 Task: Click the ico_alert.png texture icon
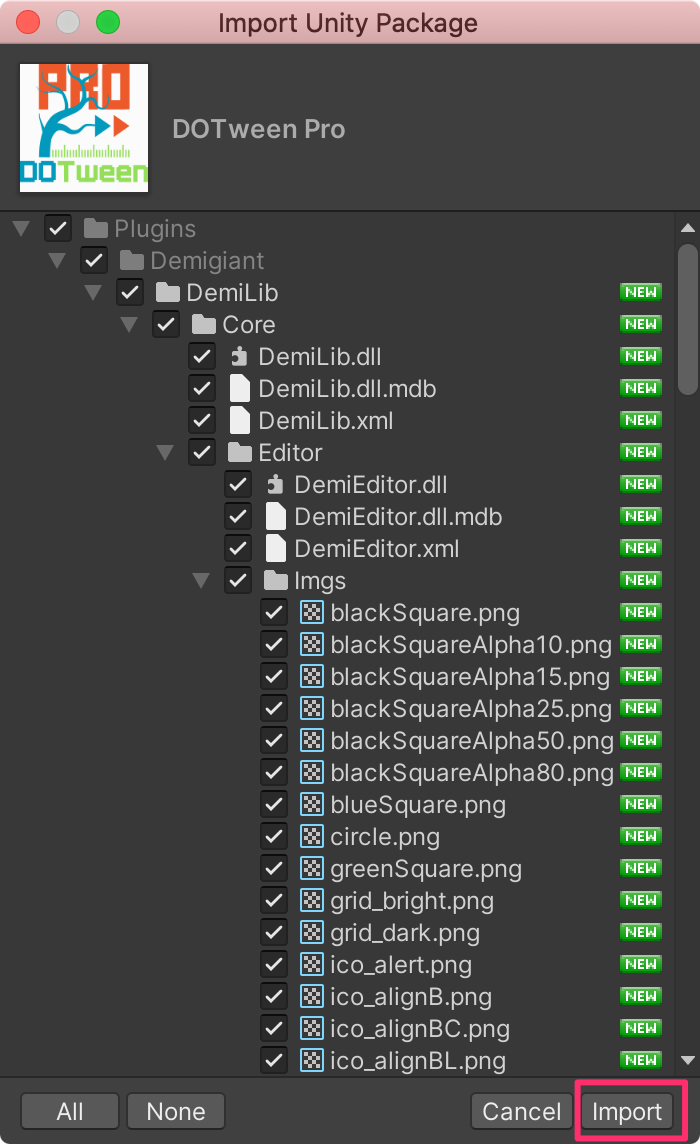tap(312, 965)
